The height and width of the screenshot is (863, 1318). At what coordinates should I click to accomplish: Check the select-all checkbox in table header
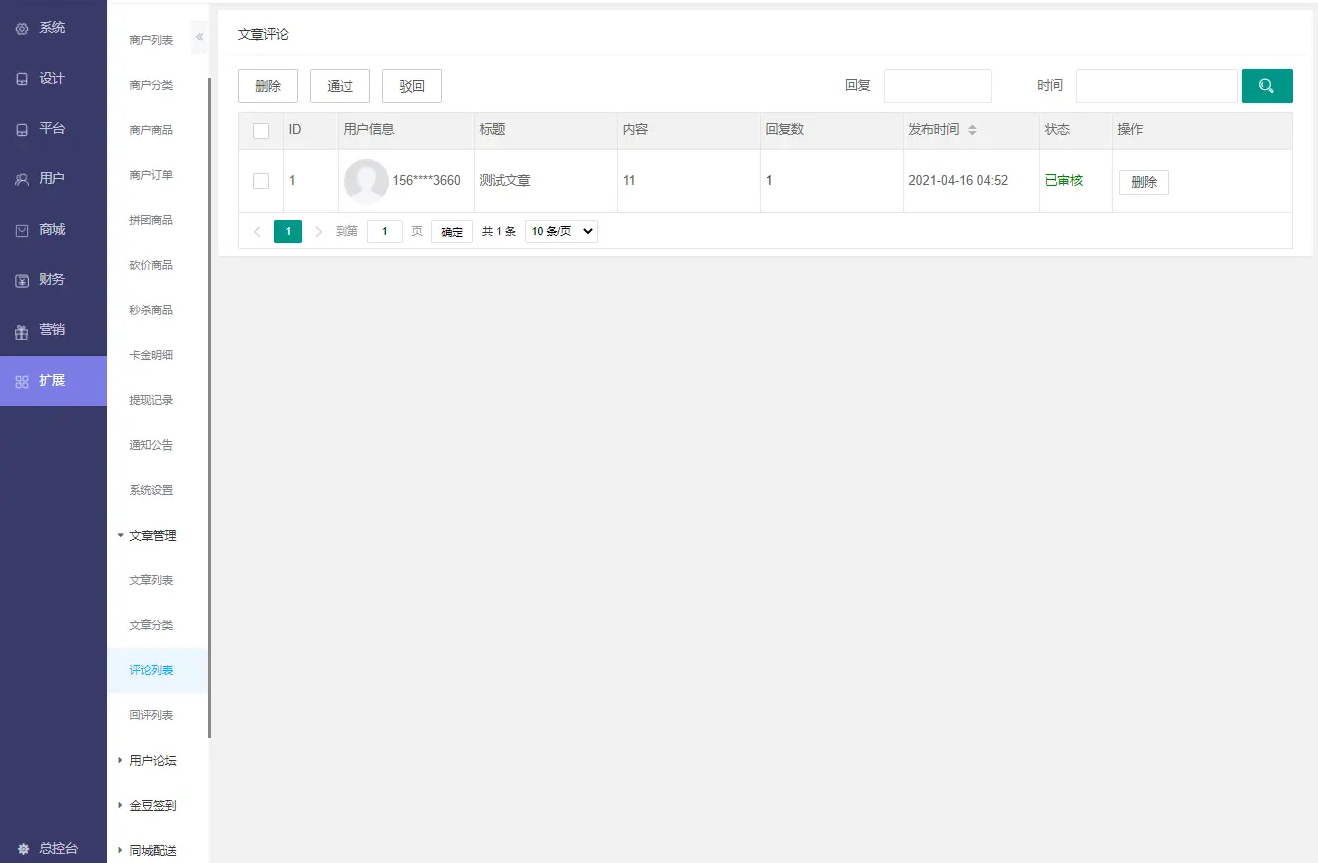[x=261, y=131]
